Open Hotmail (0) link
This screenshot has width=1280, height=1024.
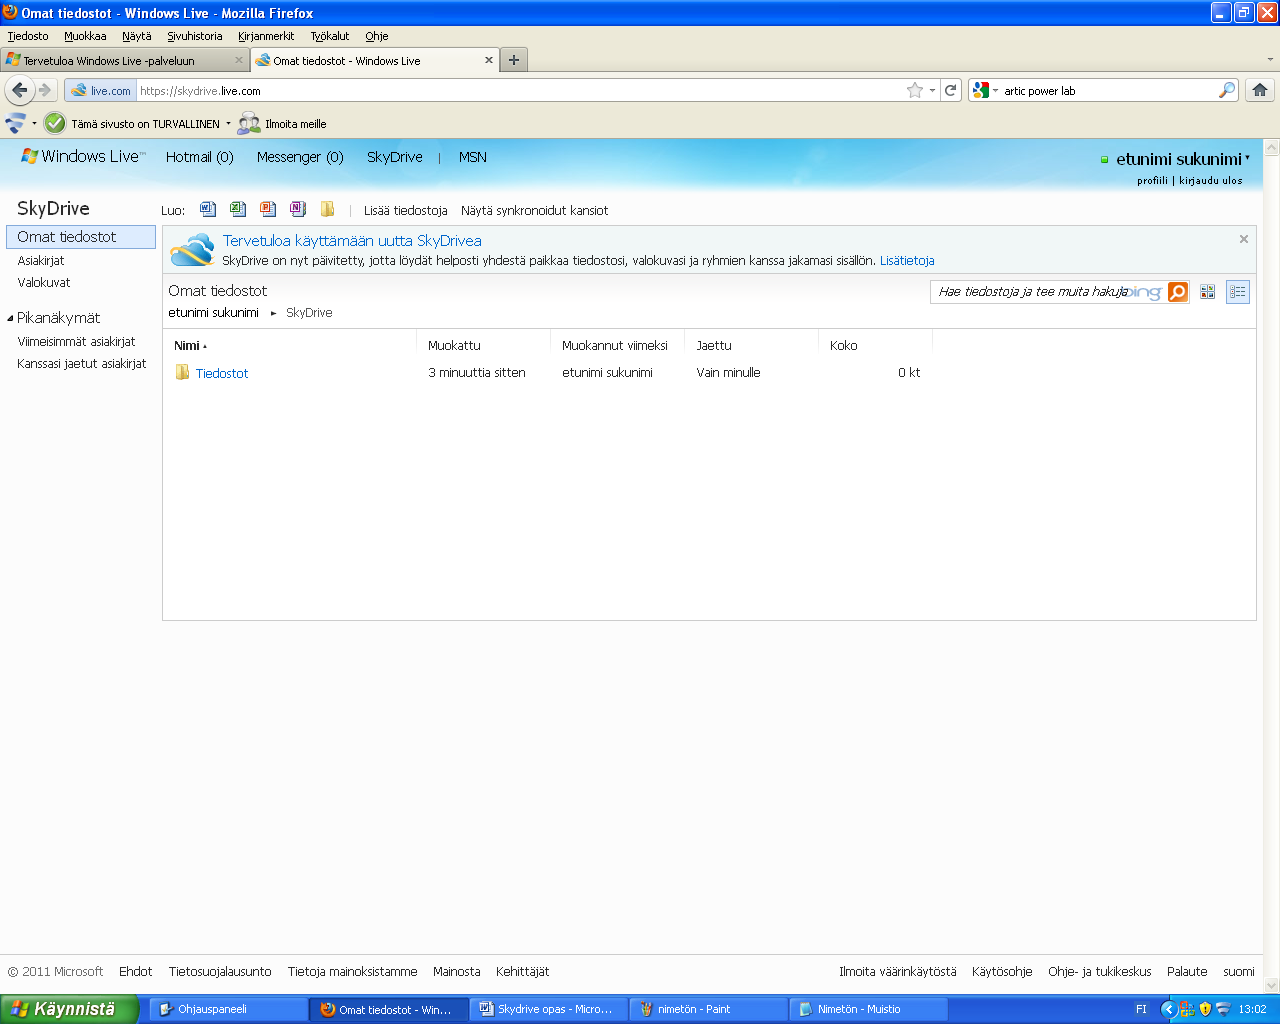(x=200, y=157)
